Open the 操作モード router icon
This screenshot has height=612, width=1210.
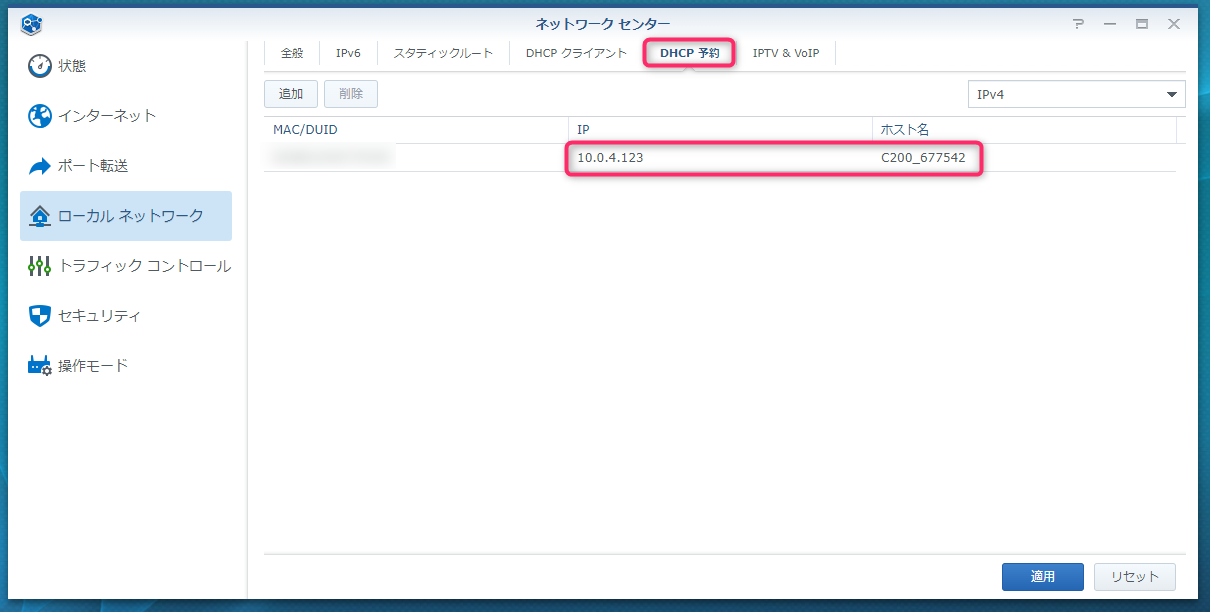pyautogui.click(x=40, y=366)
